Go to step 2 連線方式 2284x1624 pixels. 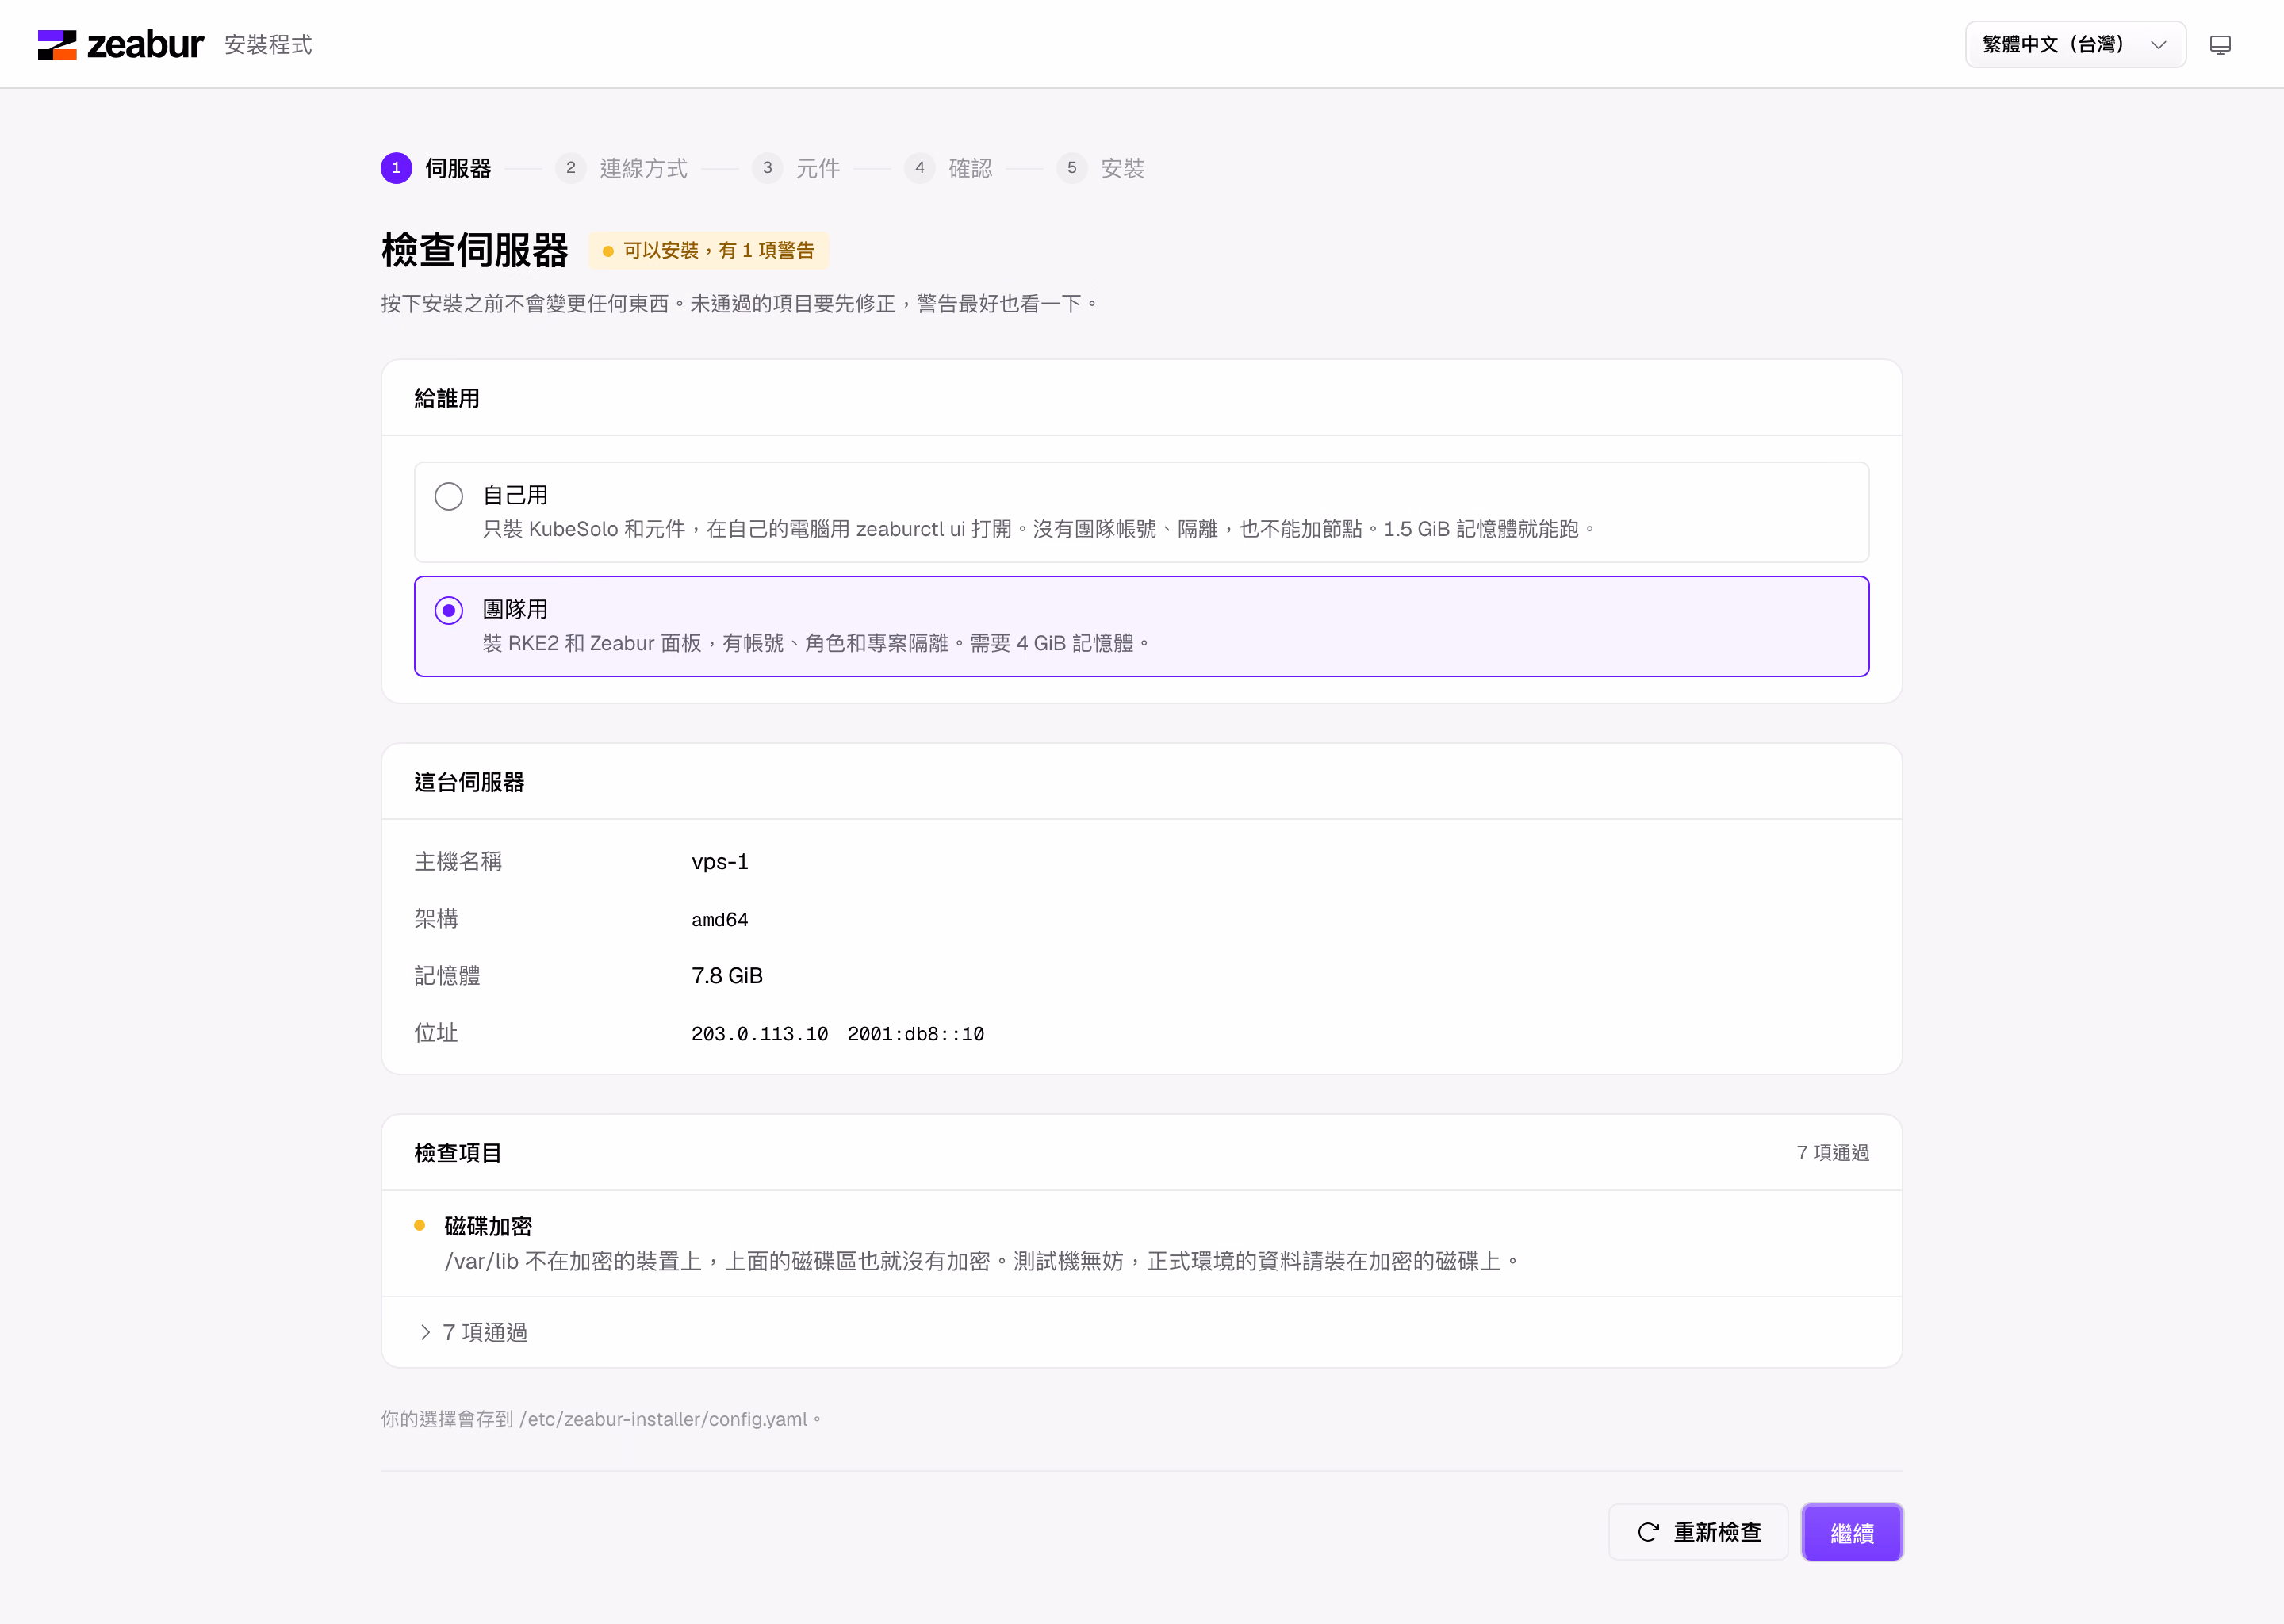(621, 168)
